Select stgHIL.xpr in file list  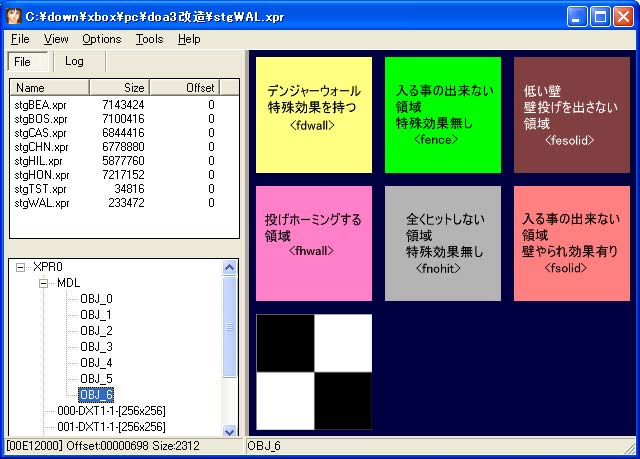[x=38, y=161]
